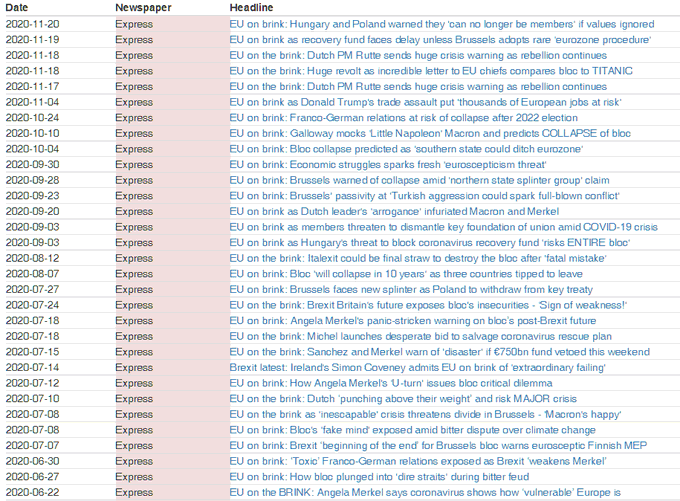Open eurosceptic Finnish MEP Brexit headline
Image resolution: width=680 pixels, height=501 pixels.
click(438, 446)
